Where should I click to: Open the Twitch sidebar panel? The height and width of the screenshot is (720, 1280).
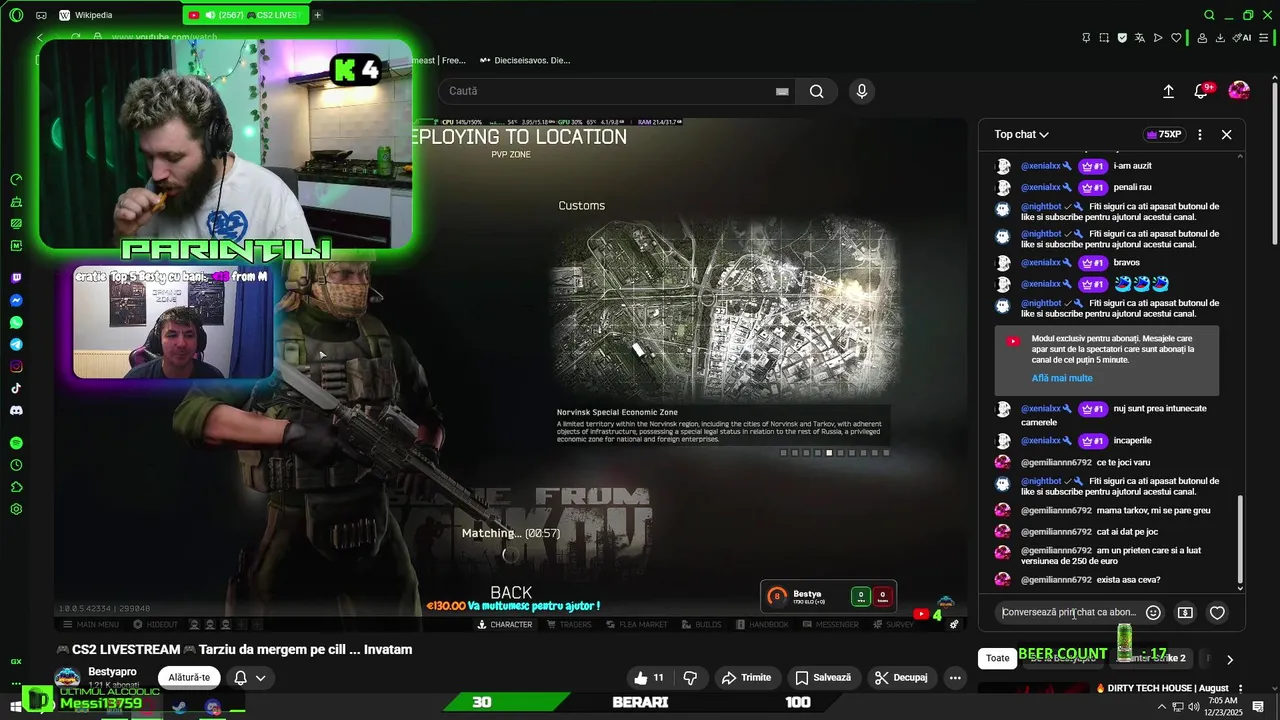click(x=16, y=278)
